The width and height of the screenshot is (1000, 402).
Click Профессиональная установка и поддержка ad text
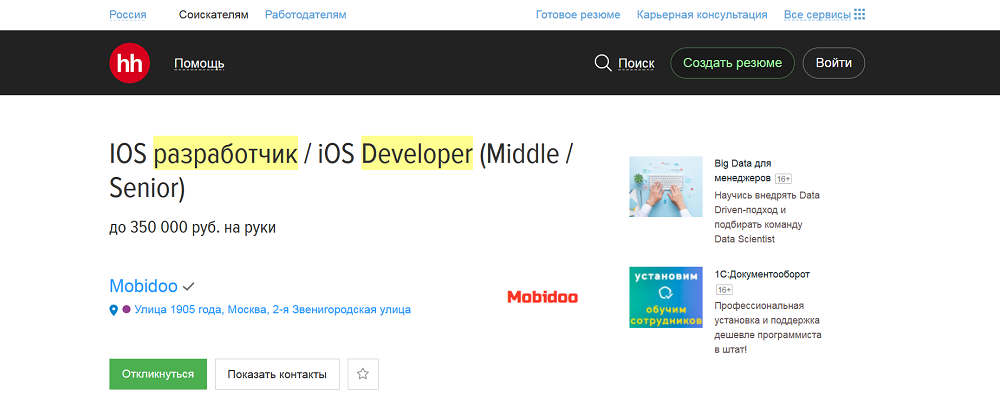point(768,327)
